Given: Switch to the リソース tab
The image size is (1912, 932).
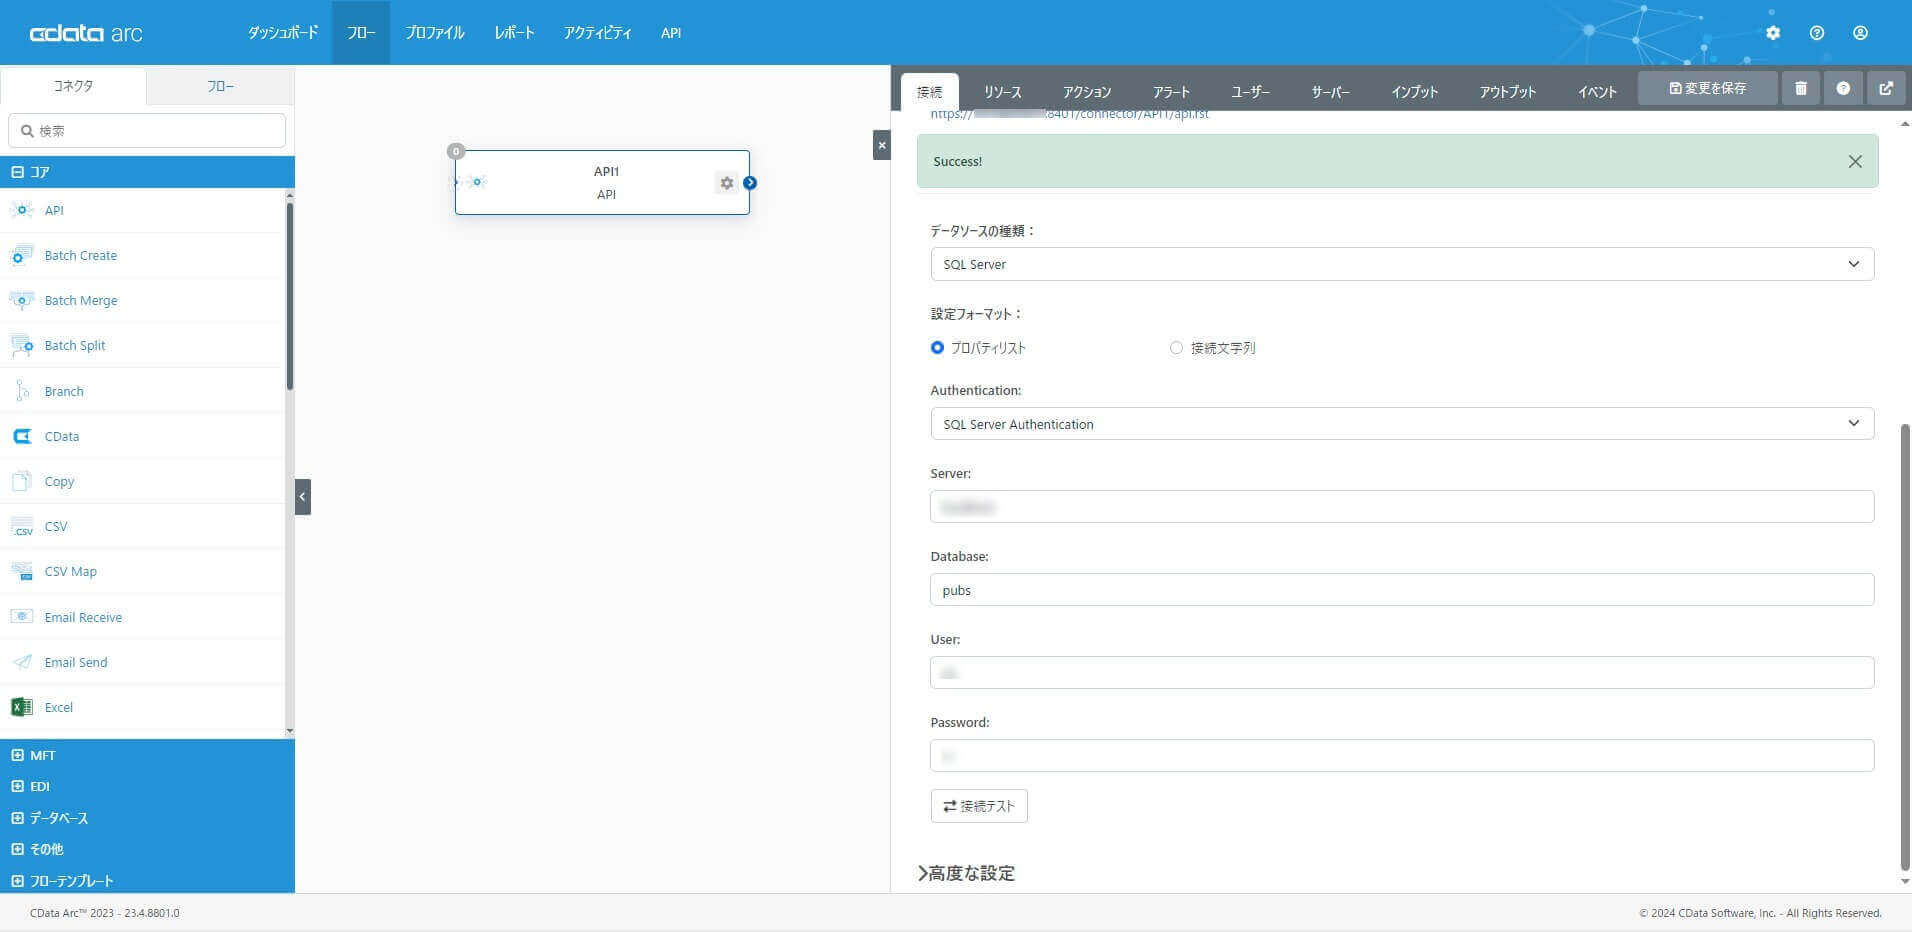Looking at the screenshot, I should [1002, 92].
